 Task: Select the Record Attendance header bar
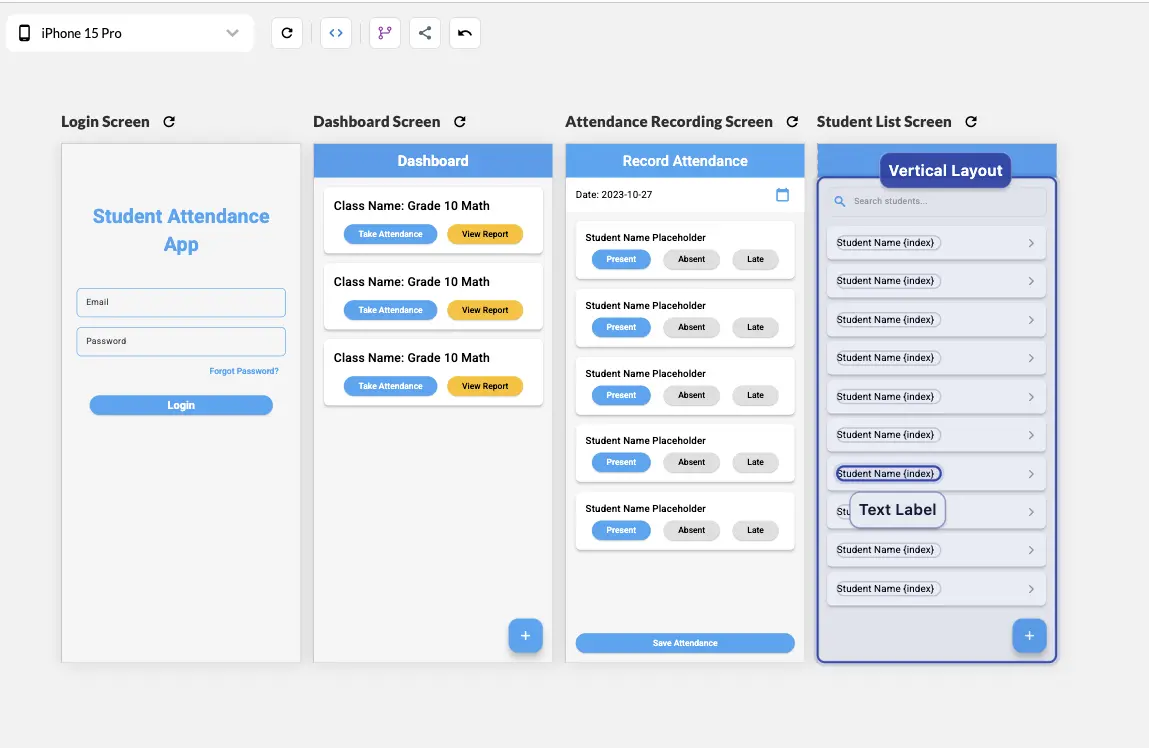coord(685,161)
